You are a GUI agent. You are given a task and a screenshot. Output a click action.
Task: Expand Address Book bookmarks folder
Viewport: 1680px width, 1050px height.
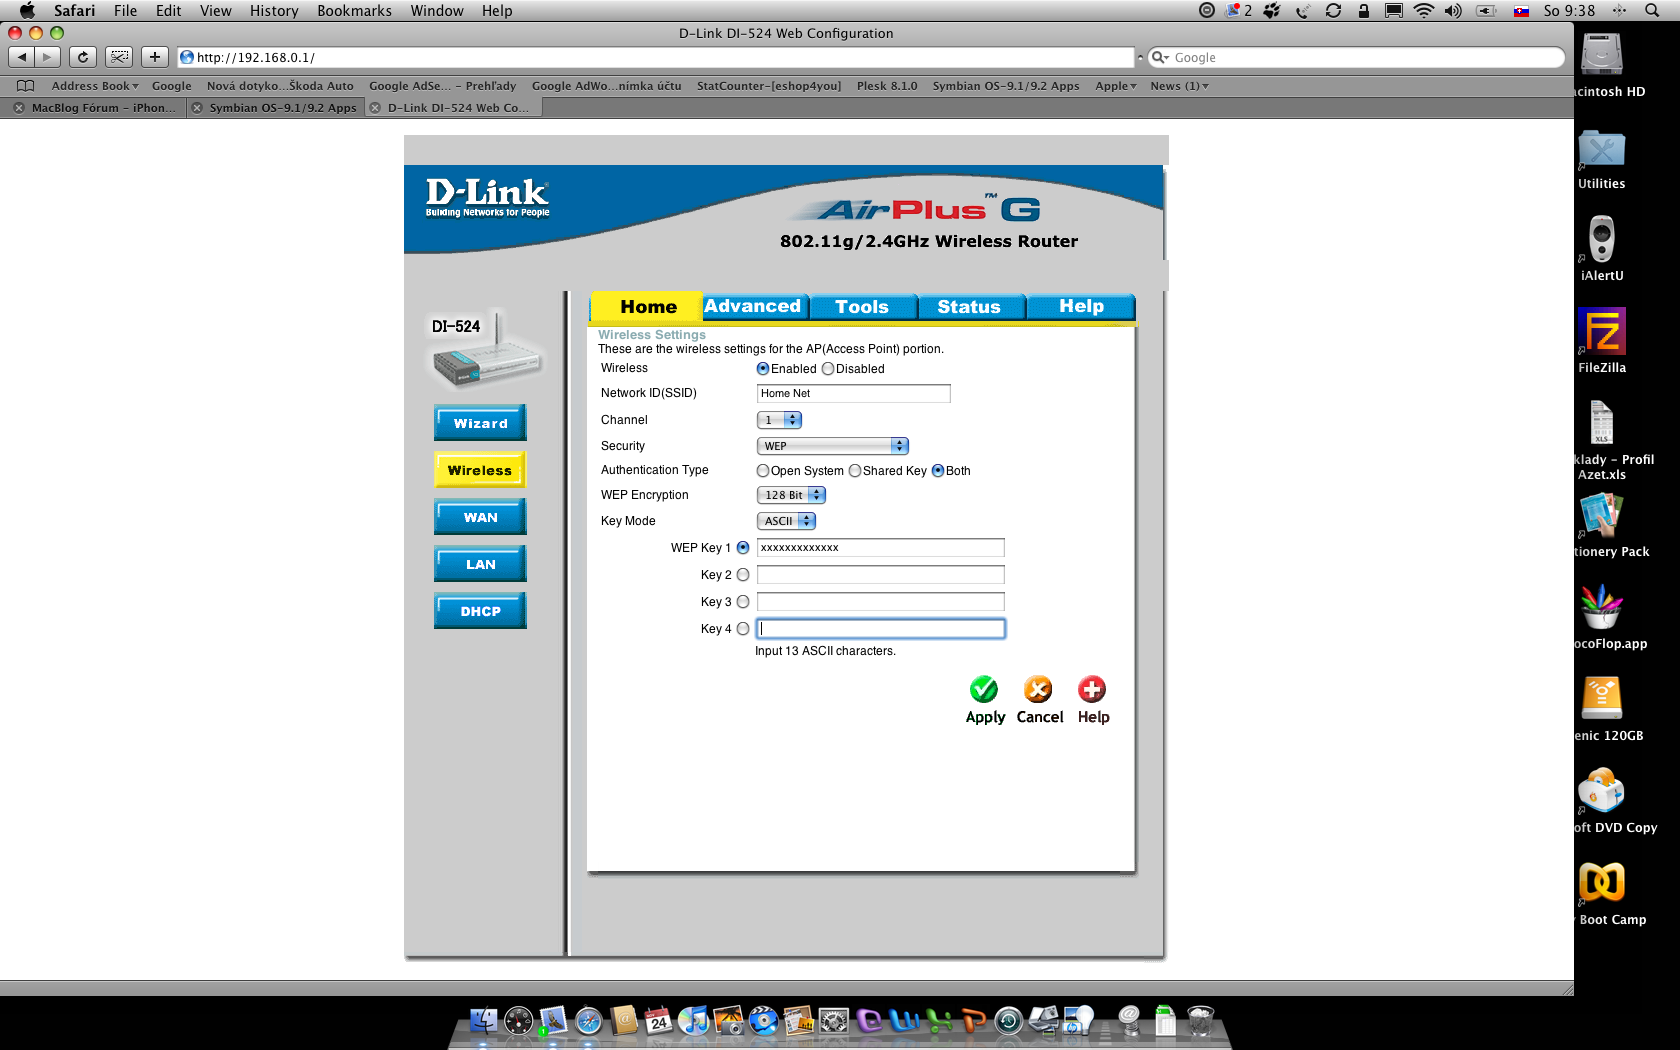[95, 86]
